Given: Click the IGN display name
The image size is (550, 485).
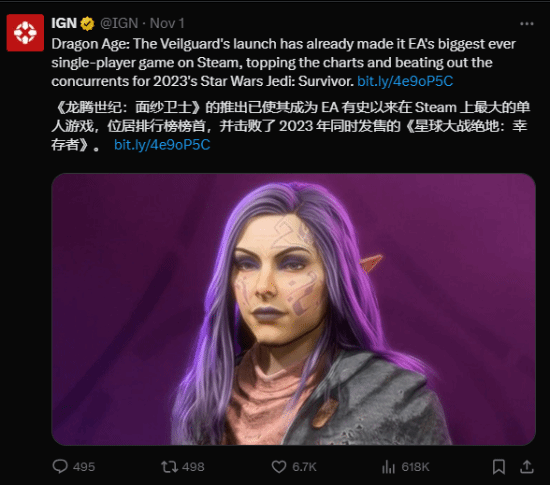Looking at the screenshot, I should tap(64, 23).
